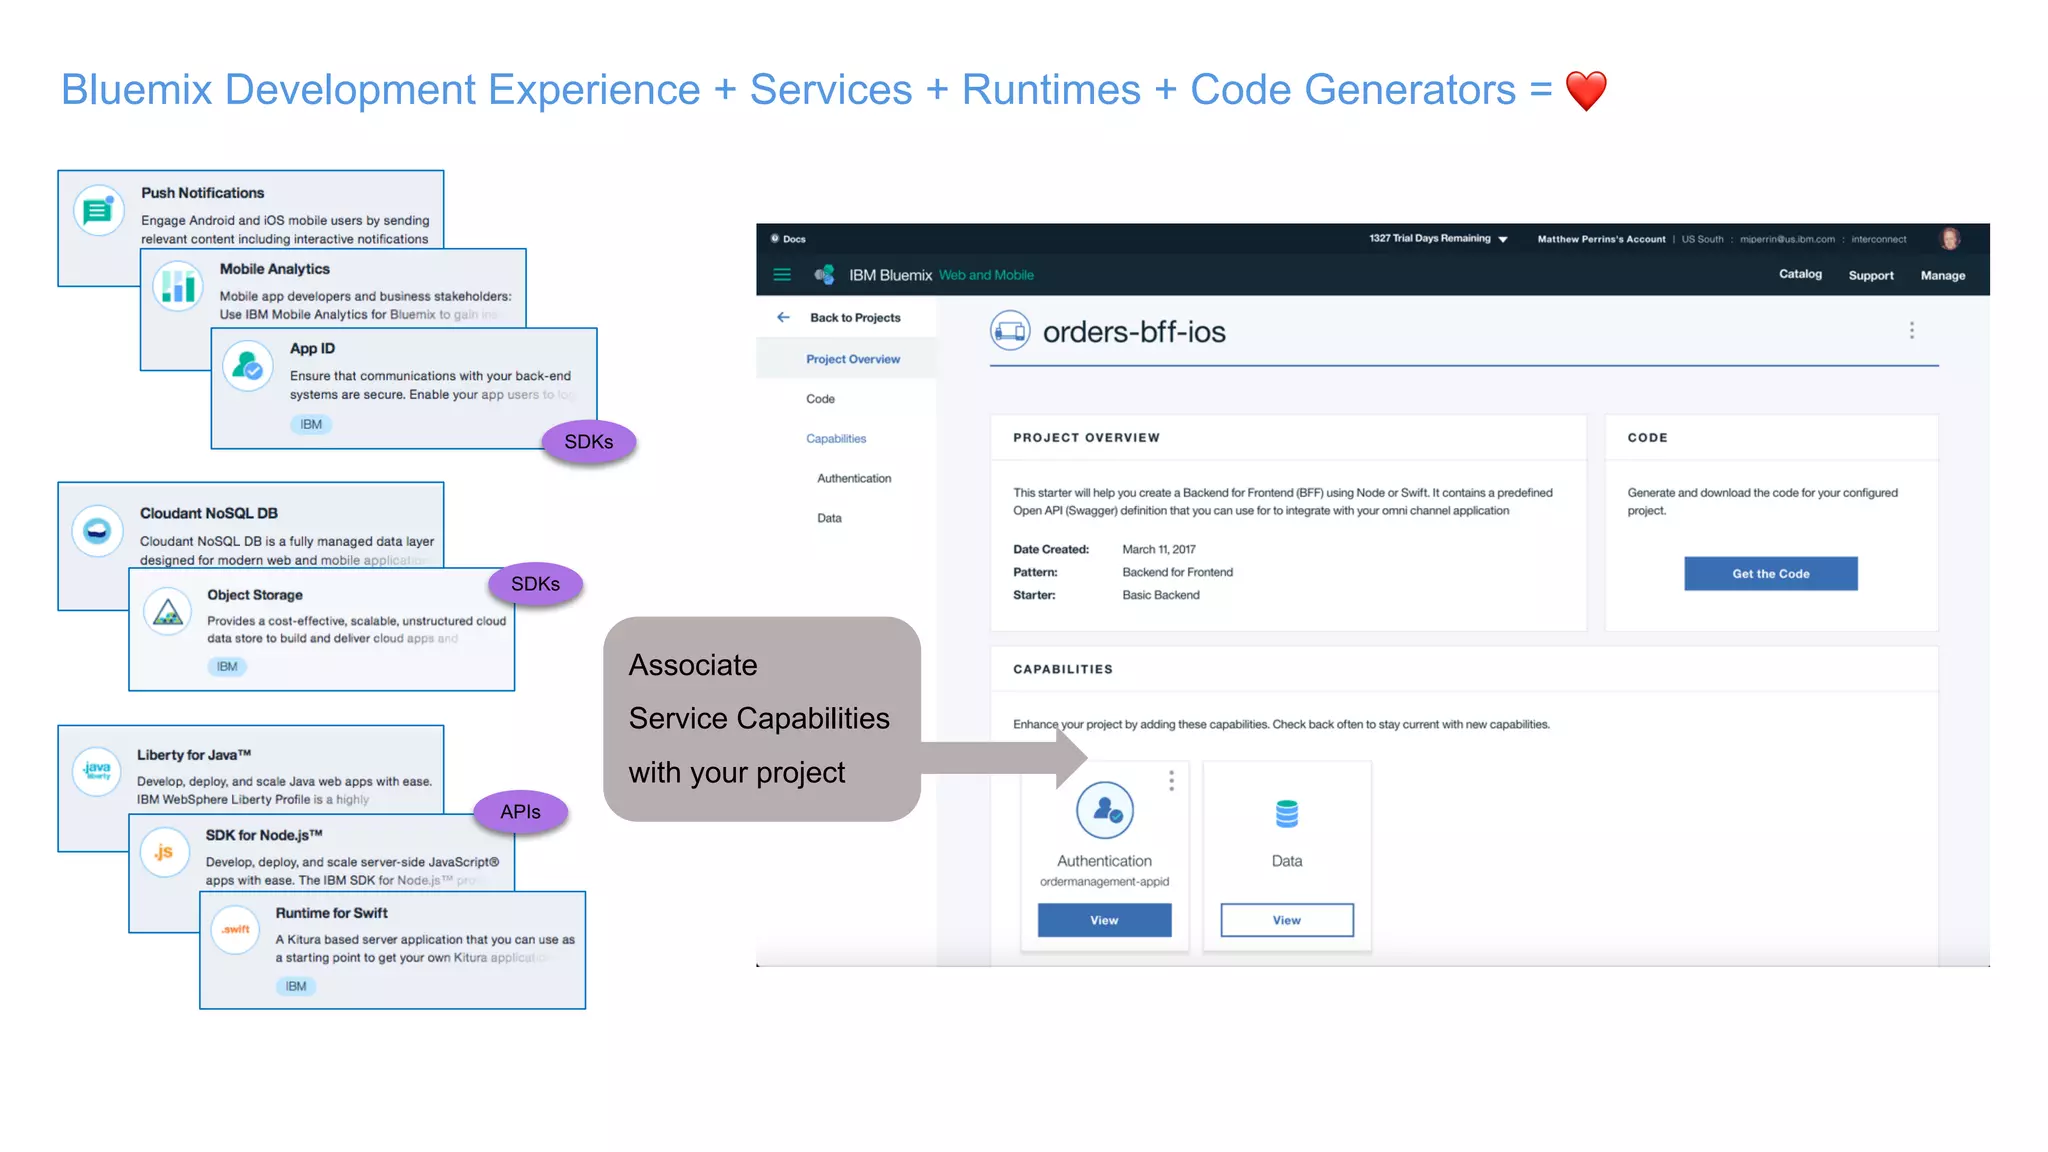Expand the Trial Days Remaining dropdown
Viewport: 2048px width, 1152px height.
(1502, 239)
